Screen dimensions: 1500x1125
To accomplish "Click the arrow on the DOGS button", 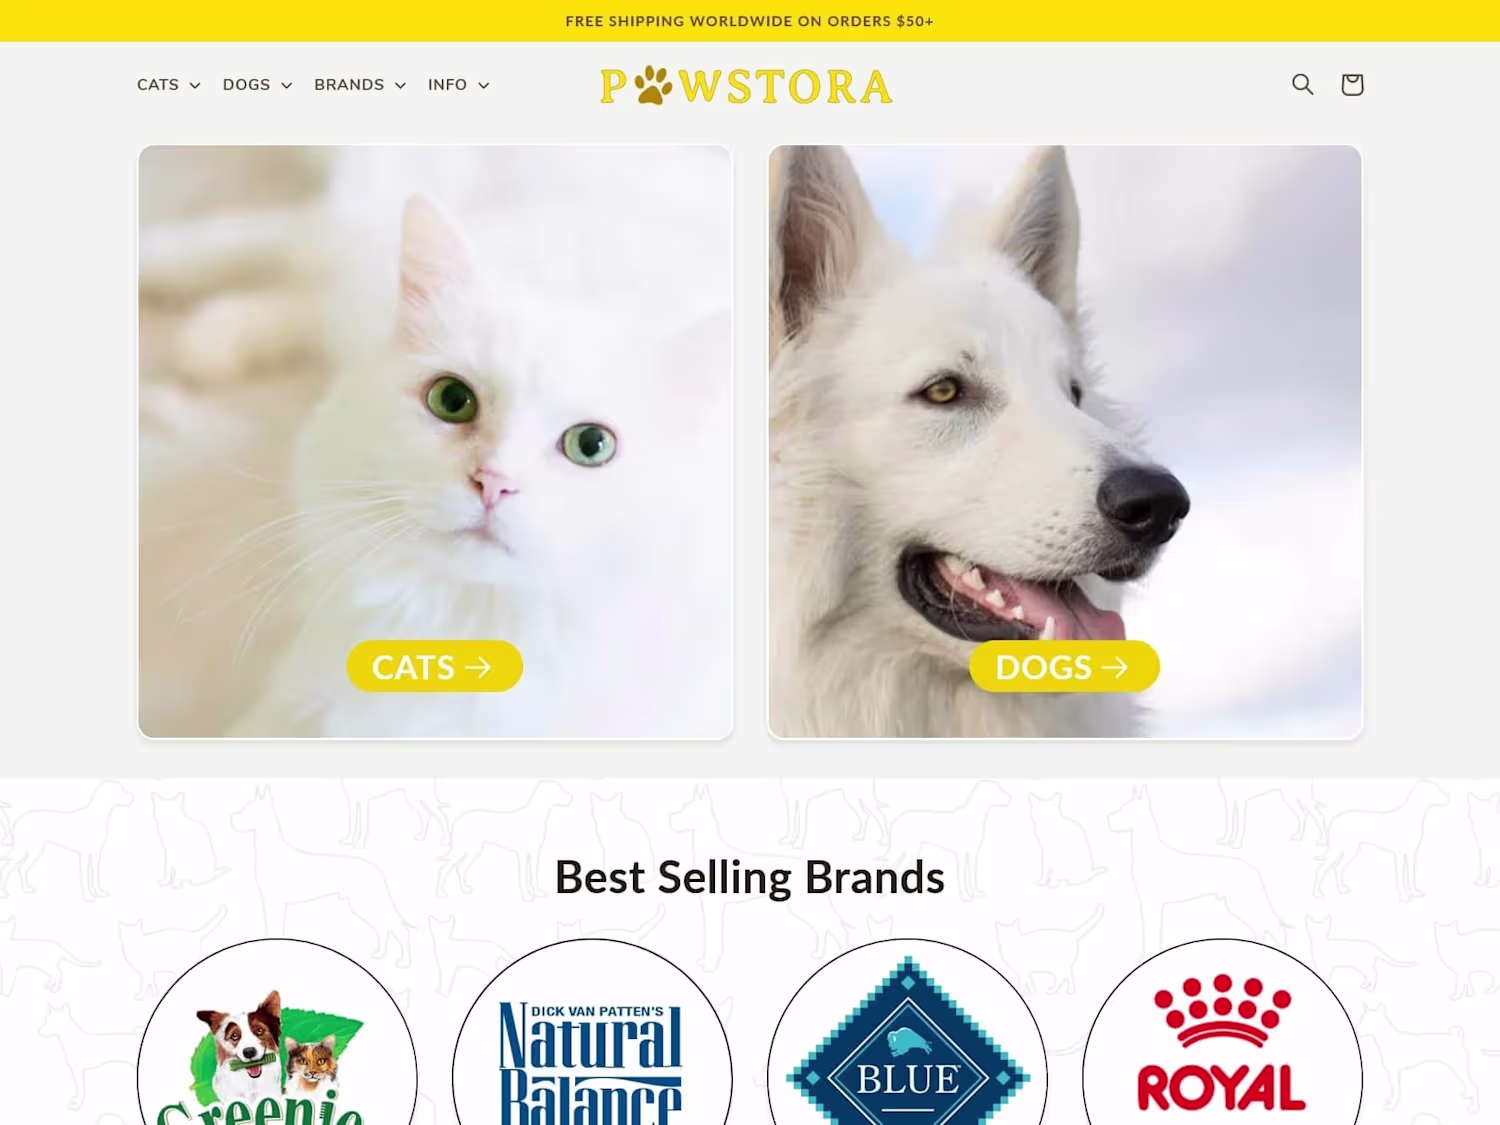I will (x=1115, y=667).
